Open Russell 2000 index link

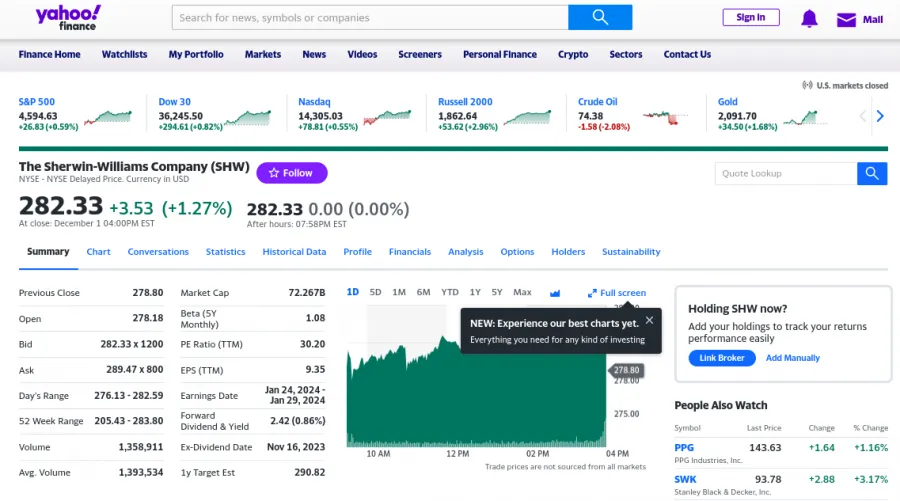465,102
